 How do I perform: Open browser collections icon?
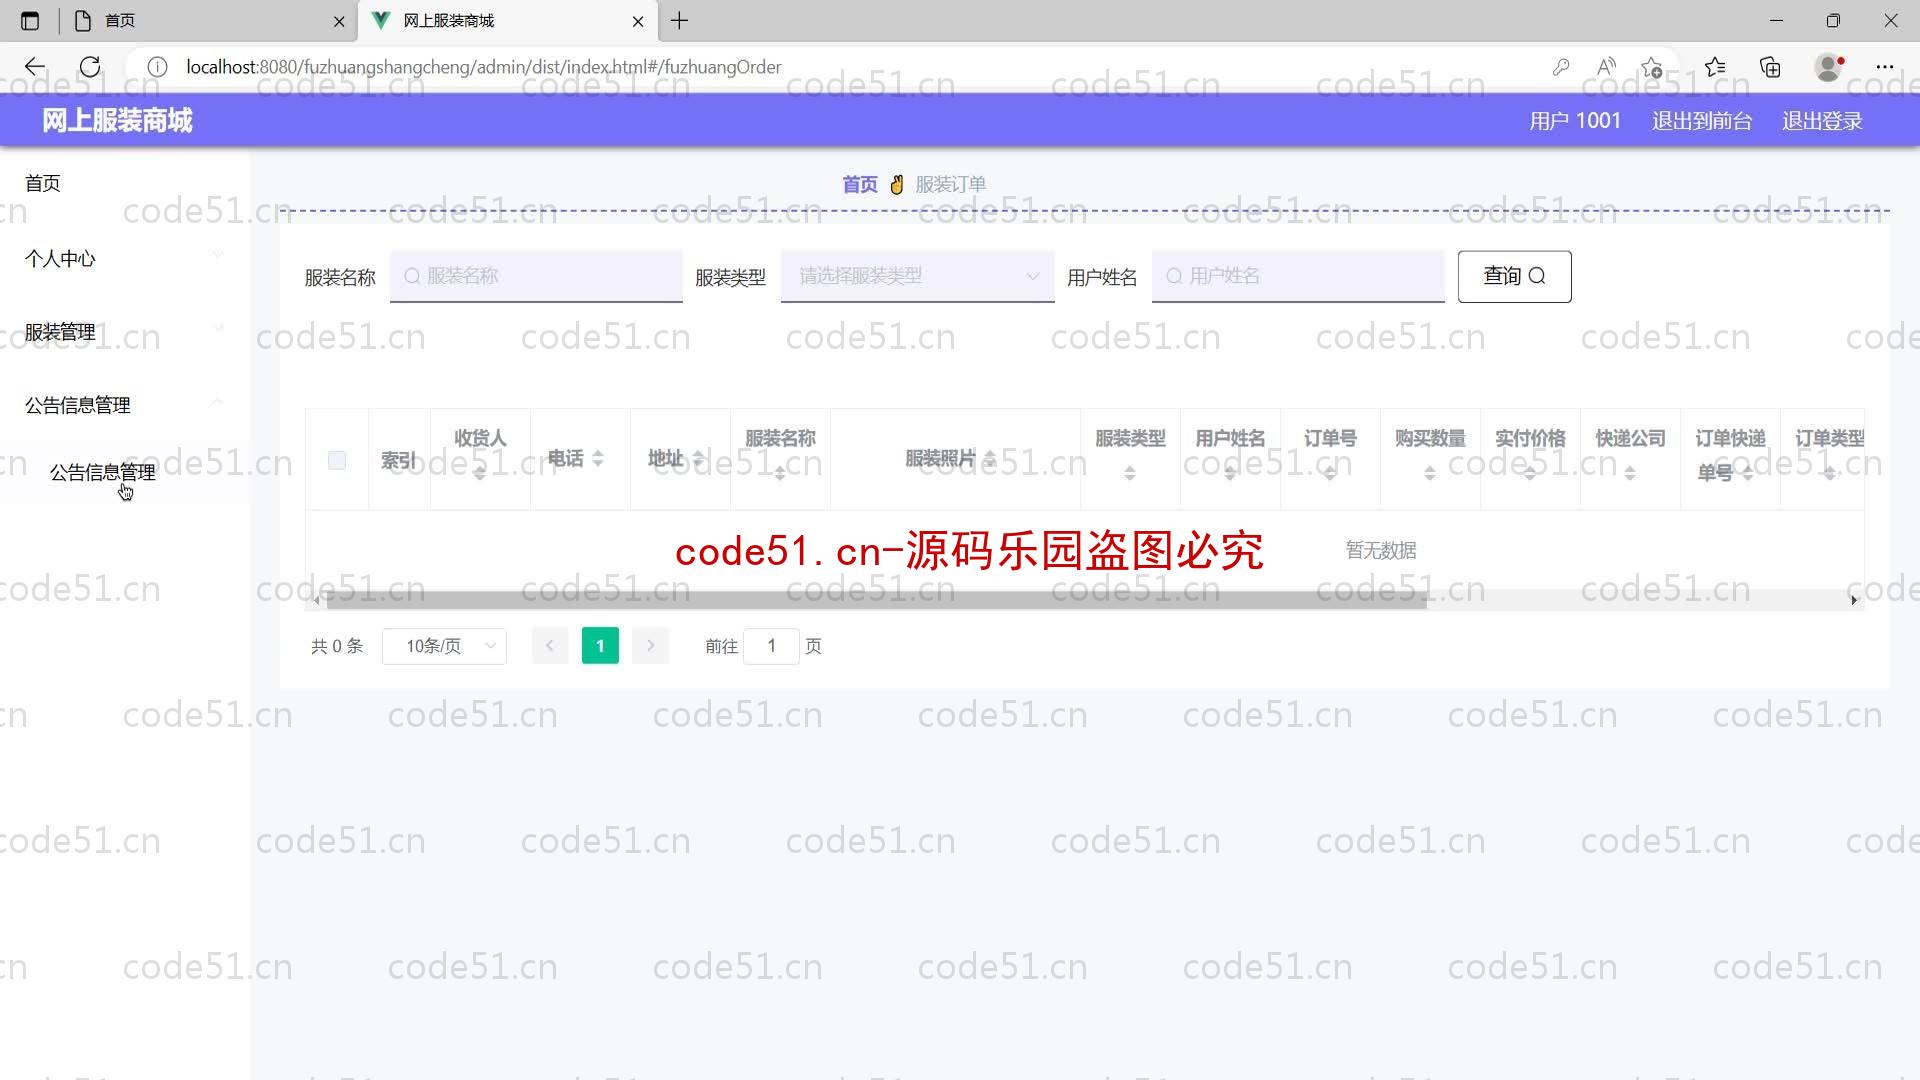click(x=1770, y=67)
